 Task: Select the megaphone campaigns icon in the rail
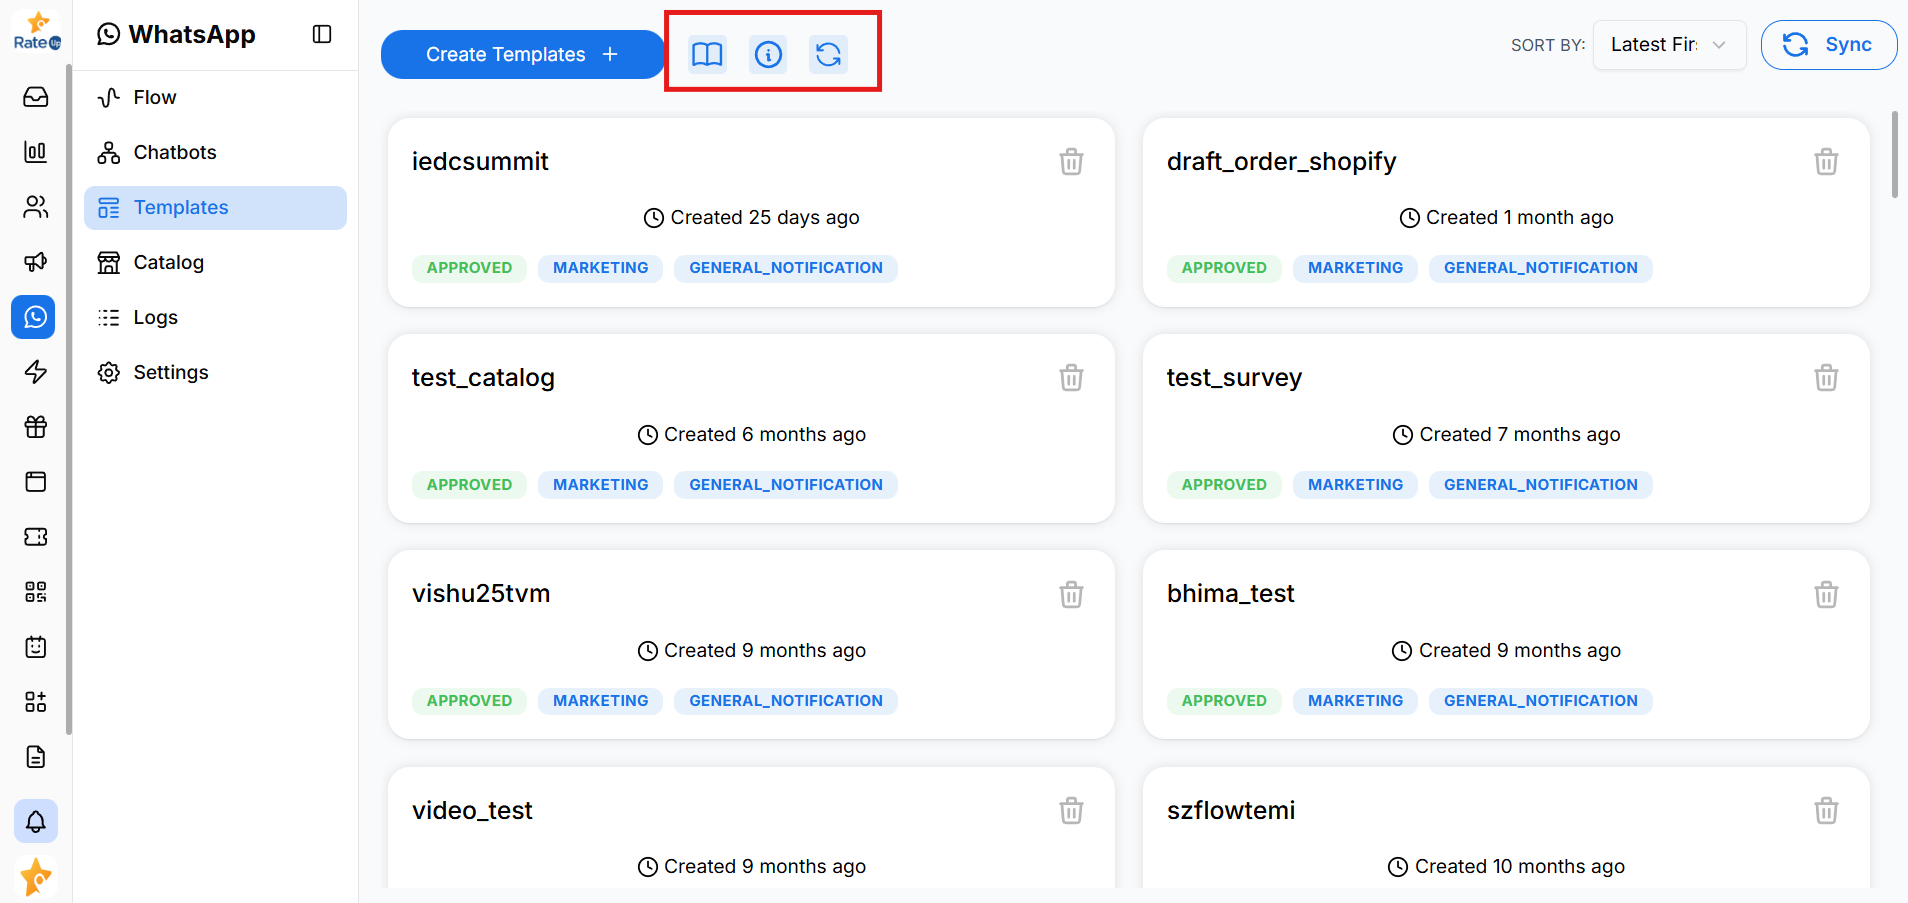[34, 262]
